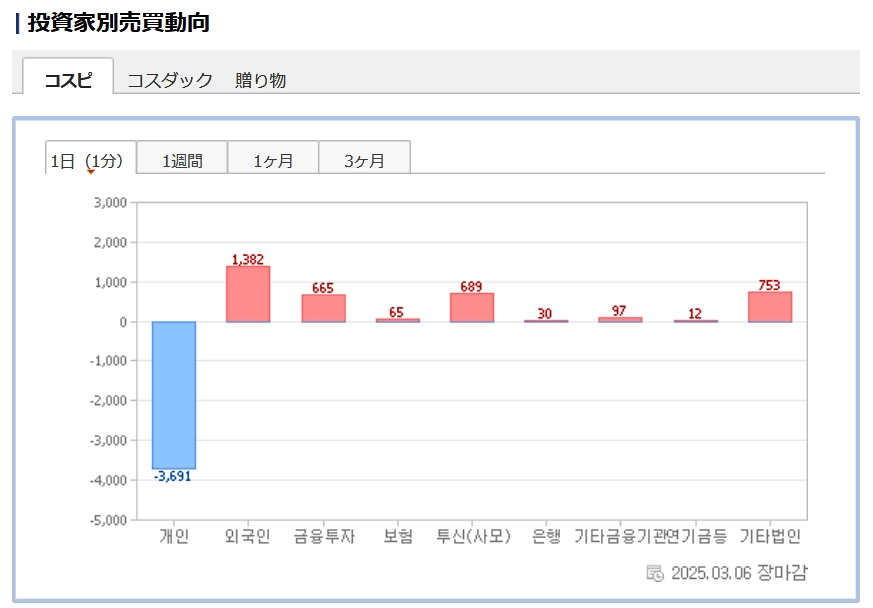Click the calendar icon beside the 2025.03.06 date
The width and height of the screenshot is (873, 608).
(655, 573)
